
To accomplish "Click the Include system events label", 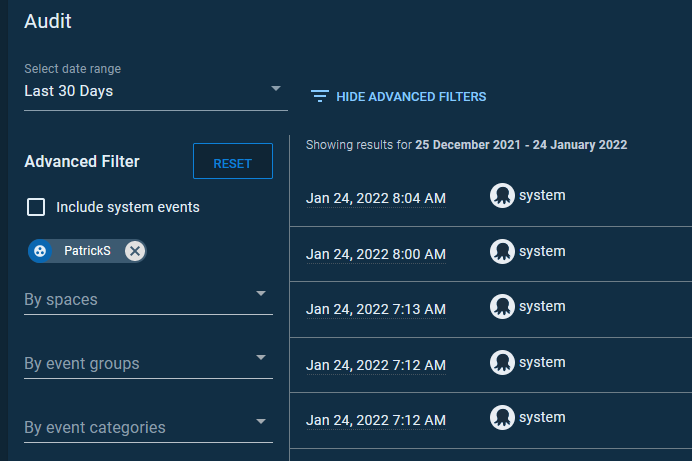I will (x=128, y=207).
